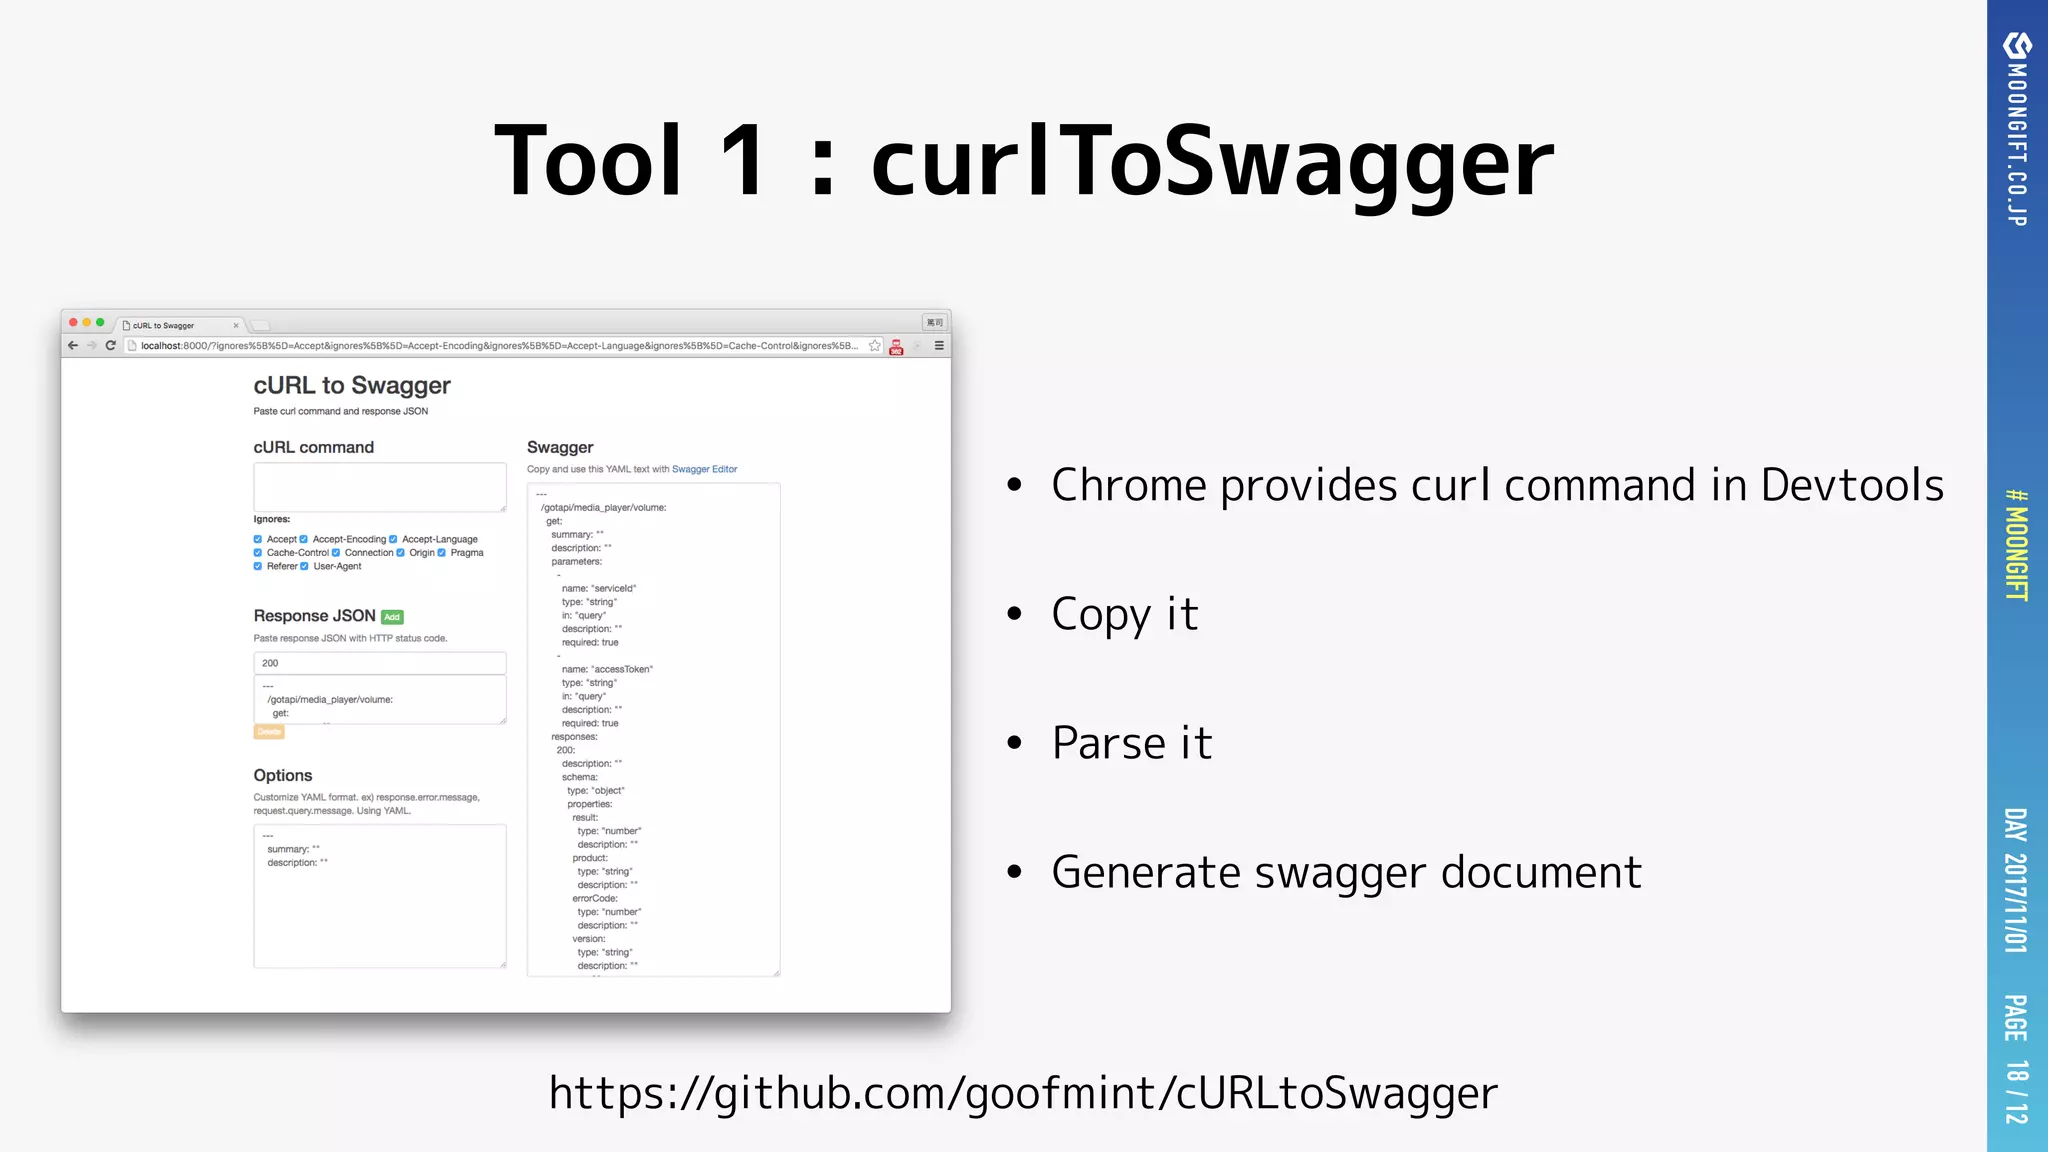Click the 'Ignores:' label
The image size is (2048, 1152).
tap(272, 519)
